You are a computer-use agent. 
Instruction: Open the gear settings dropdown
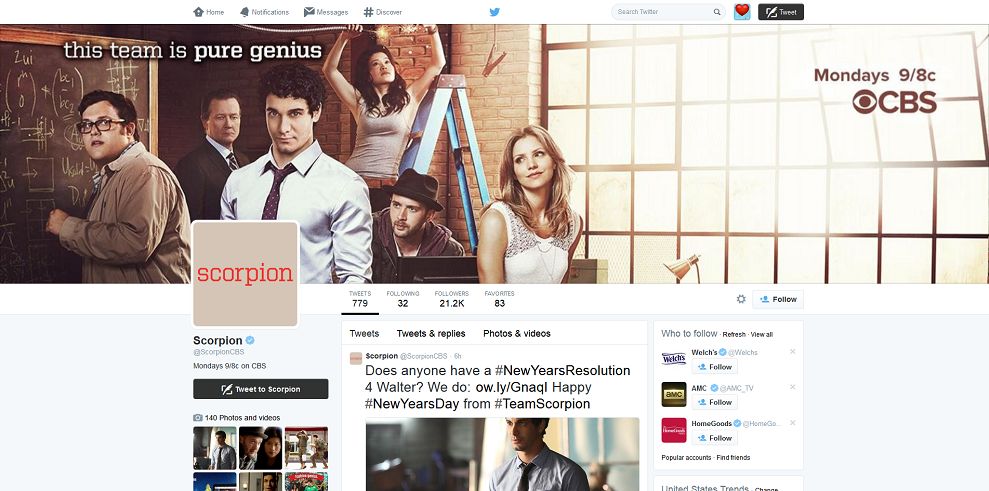[x=741, y=299]
